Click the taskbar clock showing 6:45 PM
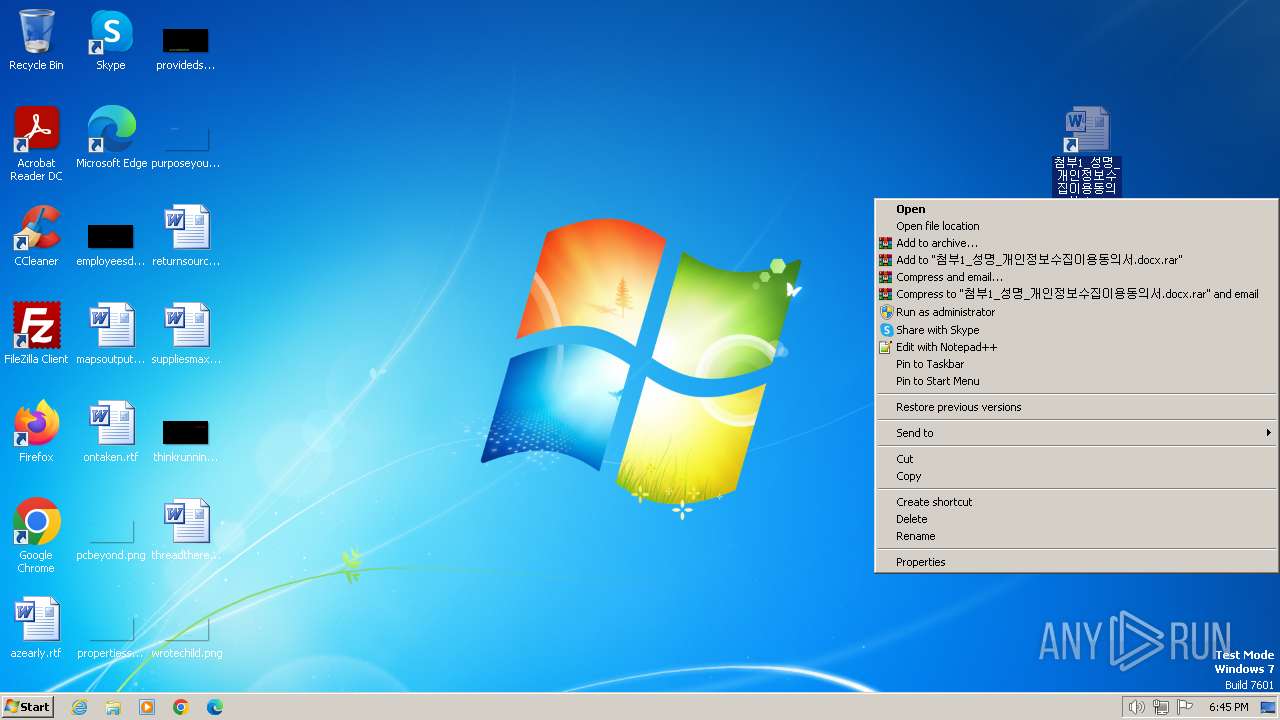This screenshot has height=720, width=1280. (1228, 707)
